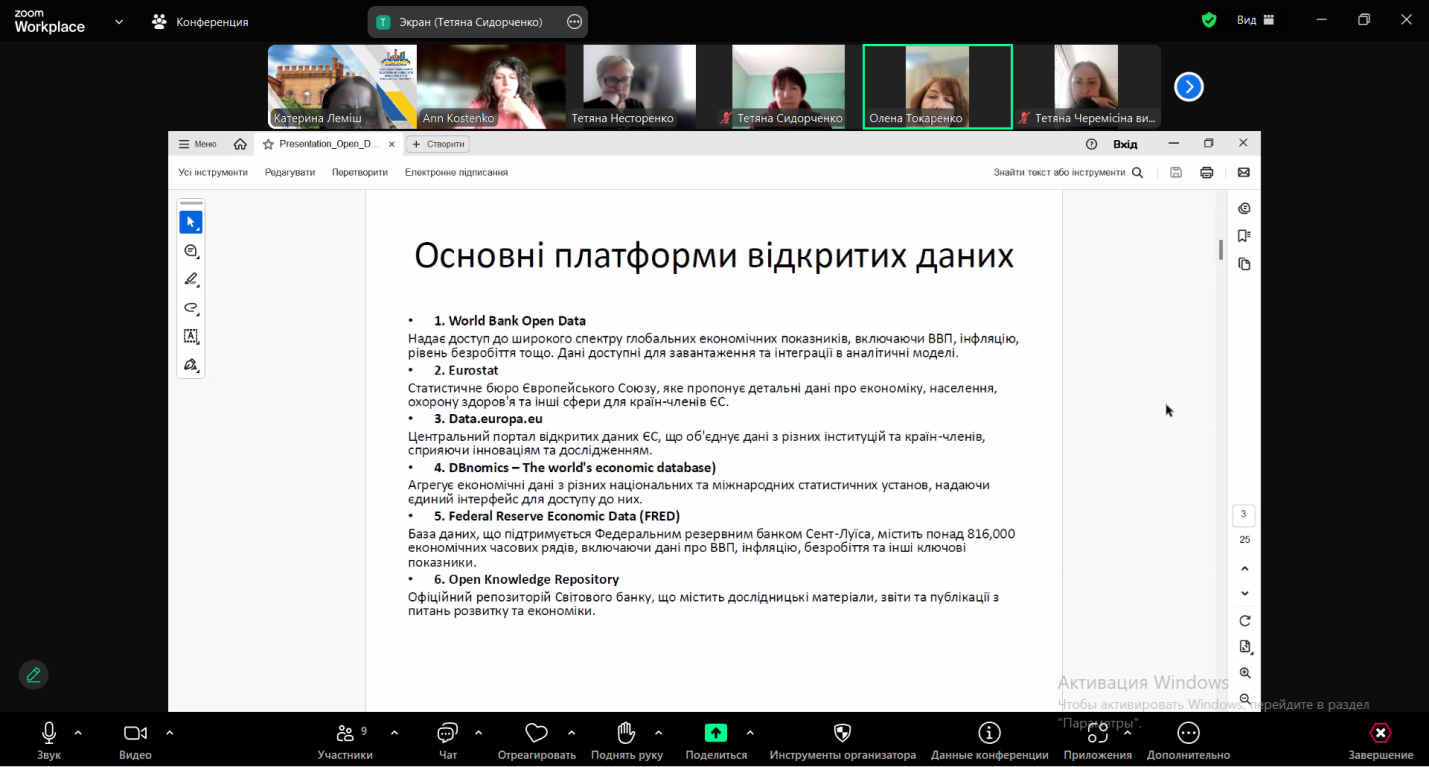Click the Zoom security shield icon
Screen dimensions: 1429x767
[x=1209, y=20]
